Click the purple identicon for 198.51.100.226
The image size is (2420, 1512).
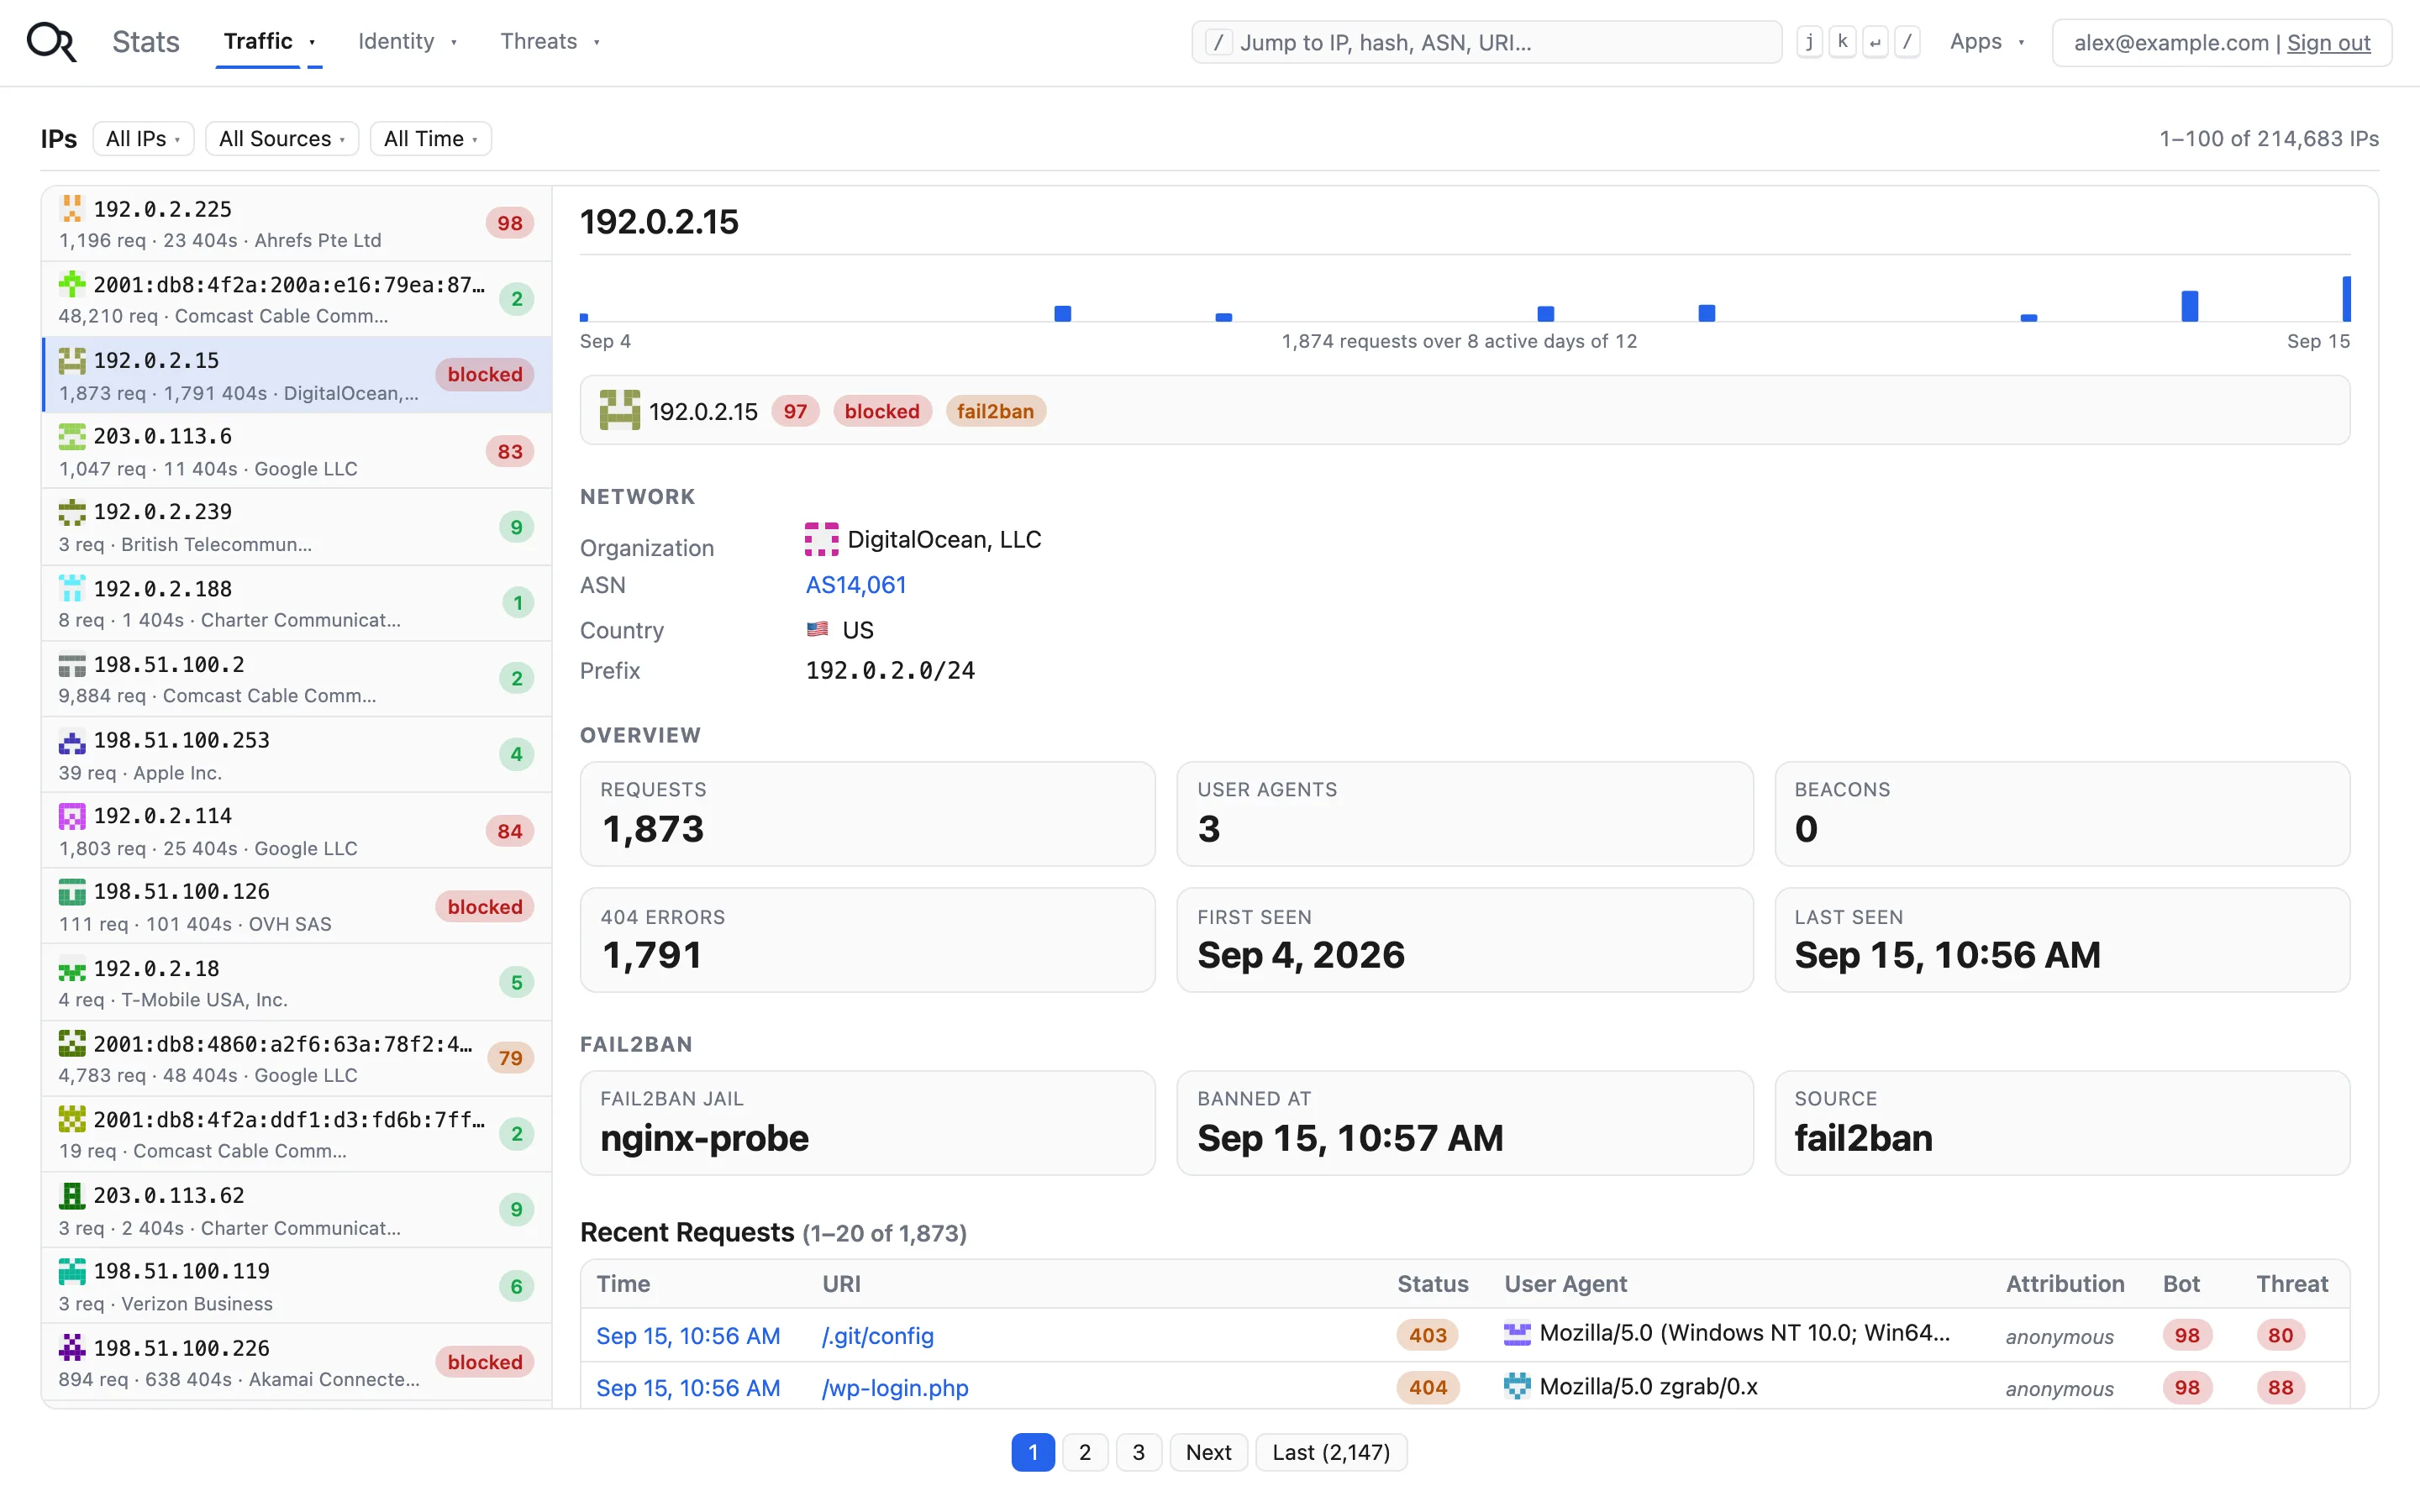coord(72,1347)
